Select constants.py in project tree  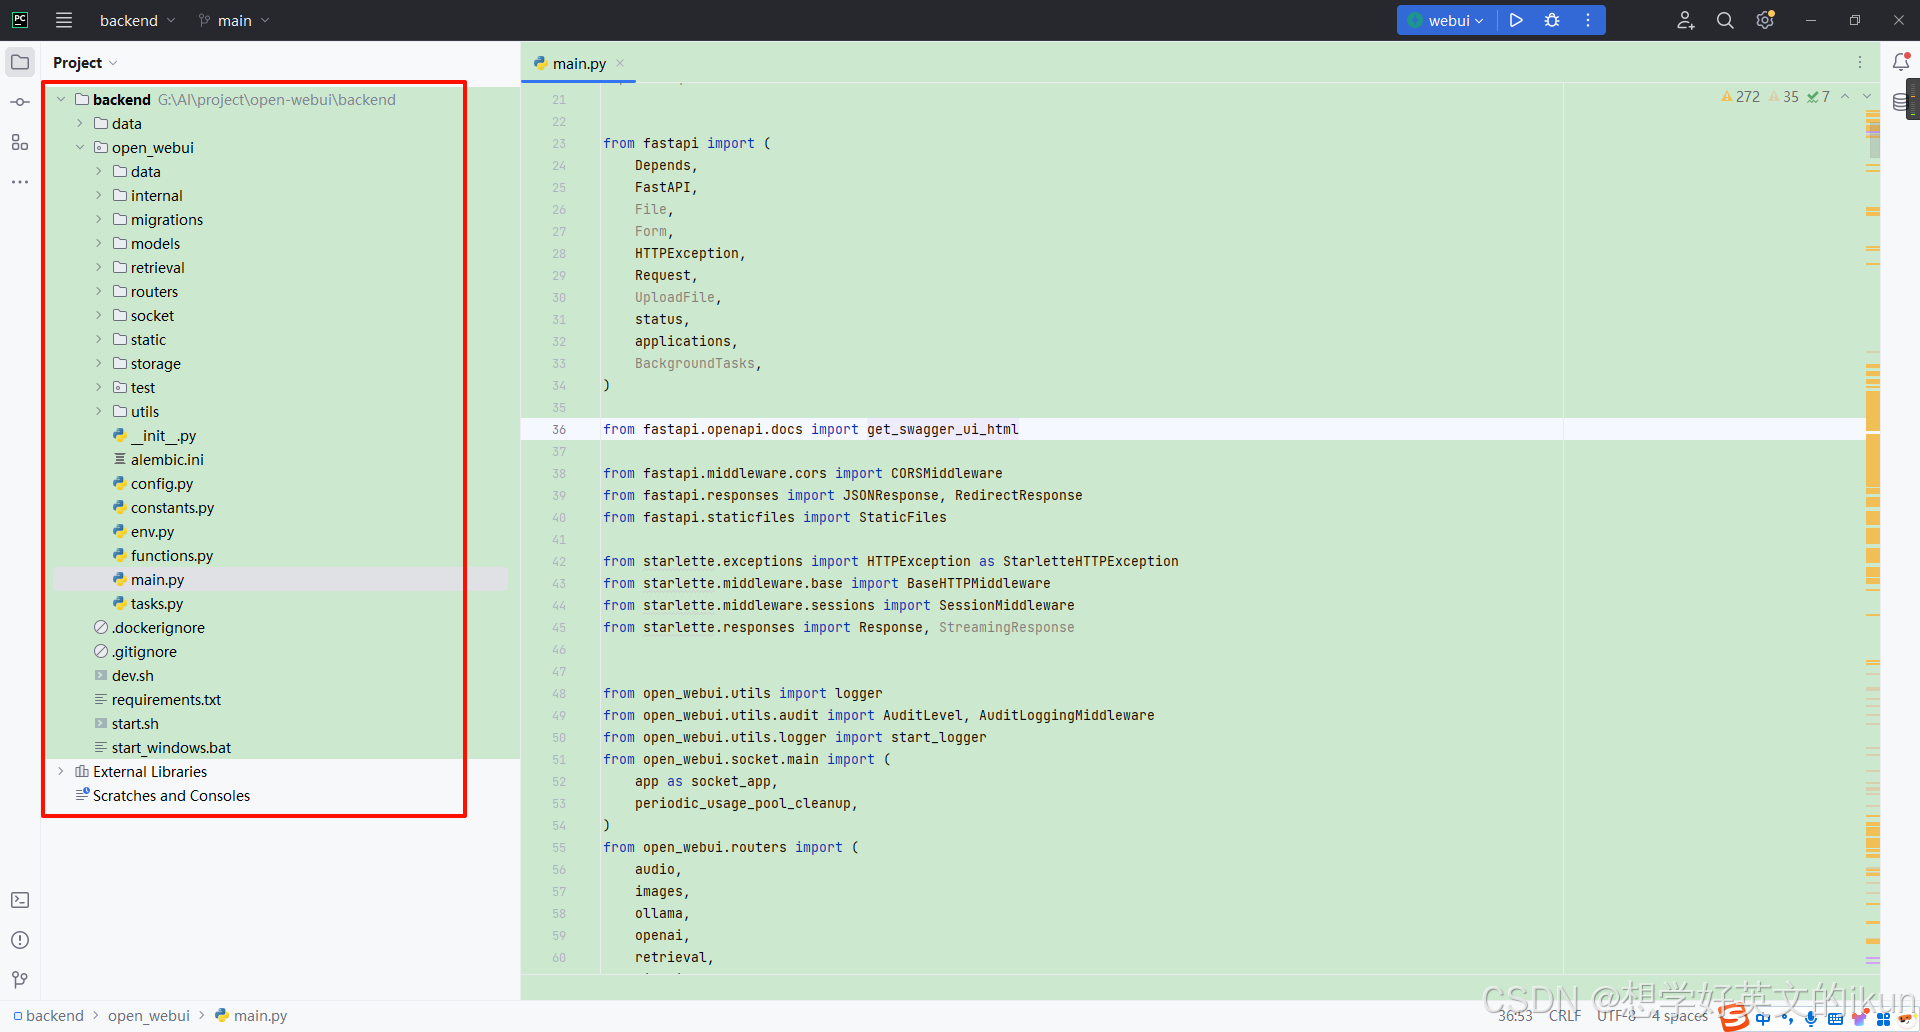172,508
